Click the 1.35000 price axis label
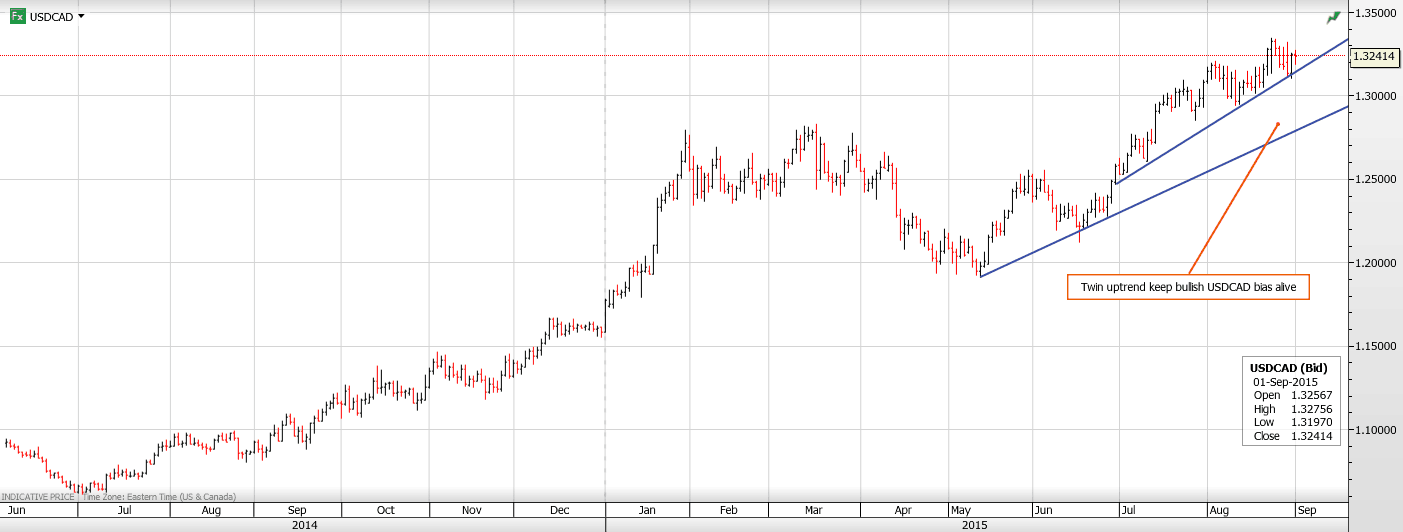1403x532 pixels. (1375, 13)
